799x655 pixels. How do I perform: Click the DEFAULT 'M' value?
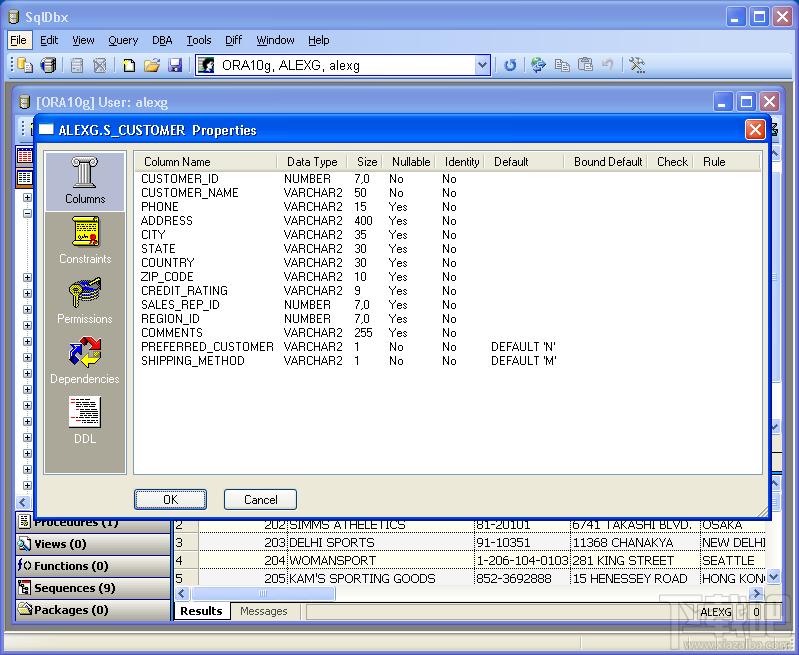click(x=524, y=361)
